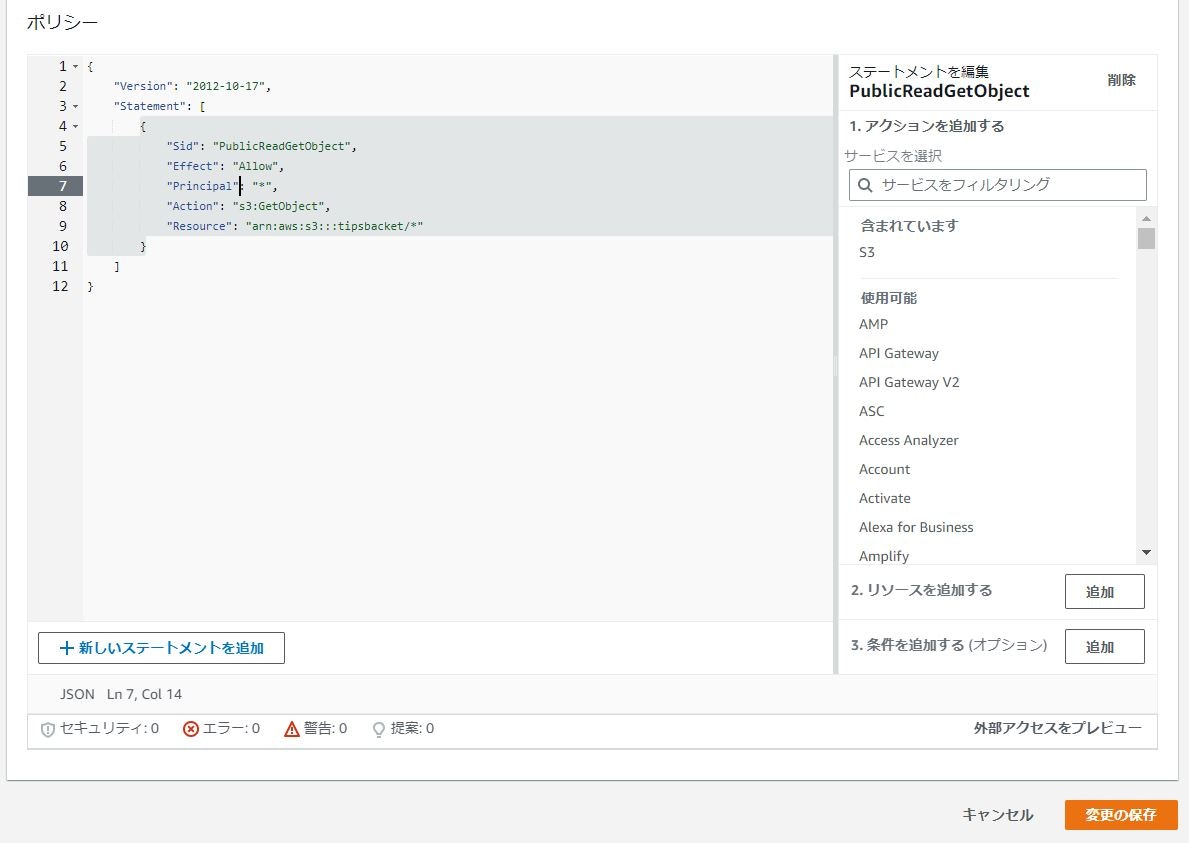Pick Account from available services
Screen dimensions: 1189x843
click(x=884, y=469)
